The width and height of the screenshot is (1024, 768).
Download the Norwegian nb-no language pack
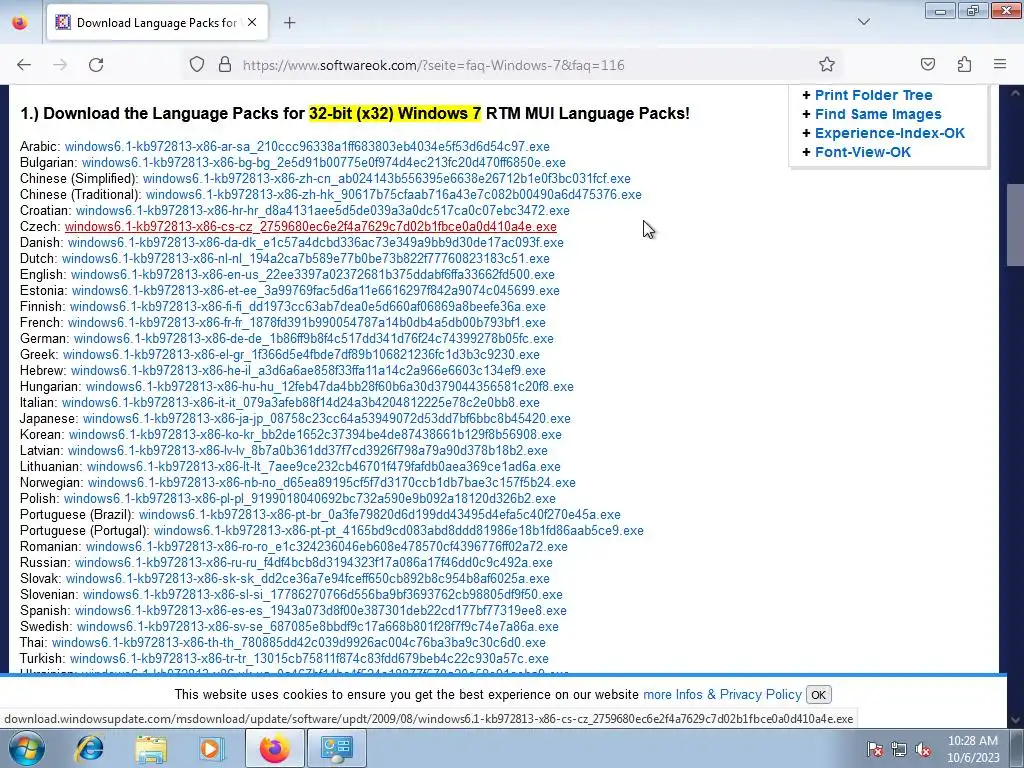[332, 483]
